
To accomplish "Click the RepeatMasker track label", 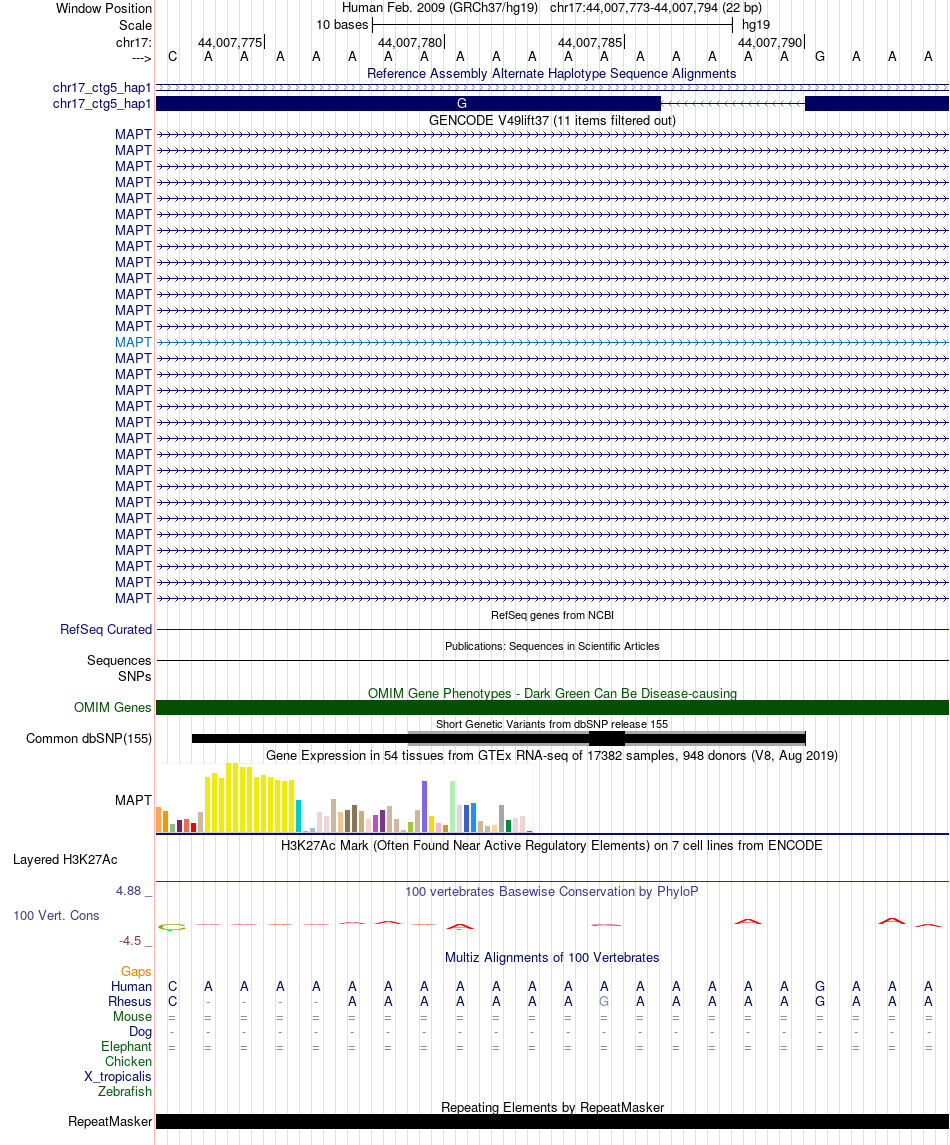I will pos(110,1122).
